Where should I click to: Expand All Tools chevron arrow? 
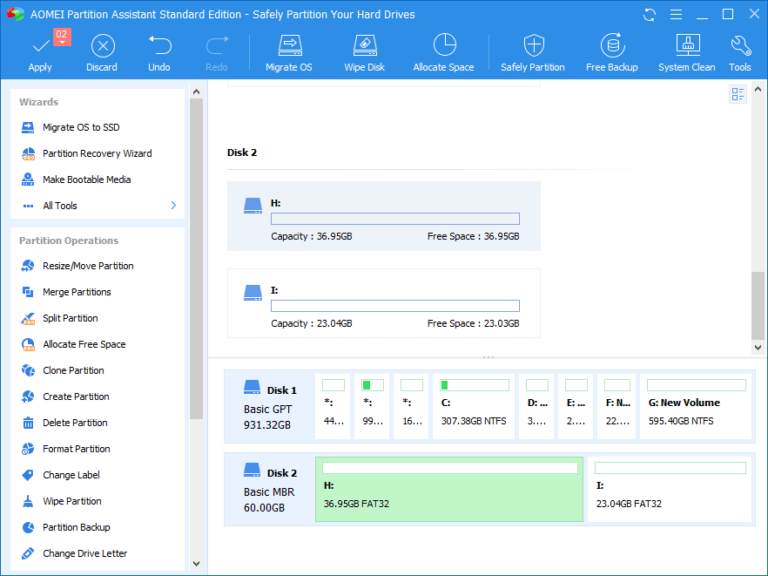point(173,205)
